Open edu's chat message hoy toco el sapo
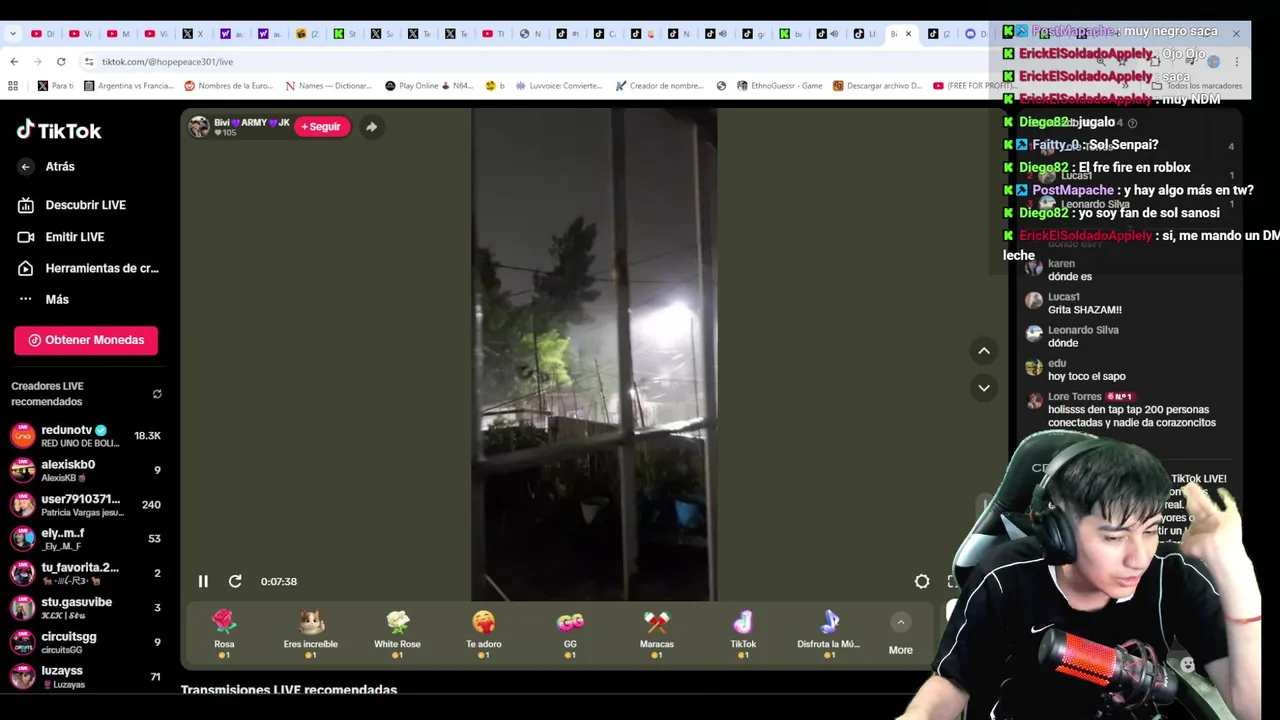Viewport: 1280px width, 720px height. click(x=1087, y=377)
